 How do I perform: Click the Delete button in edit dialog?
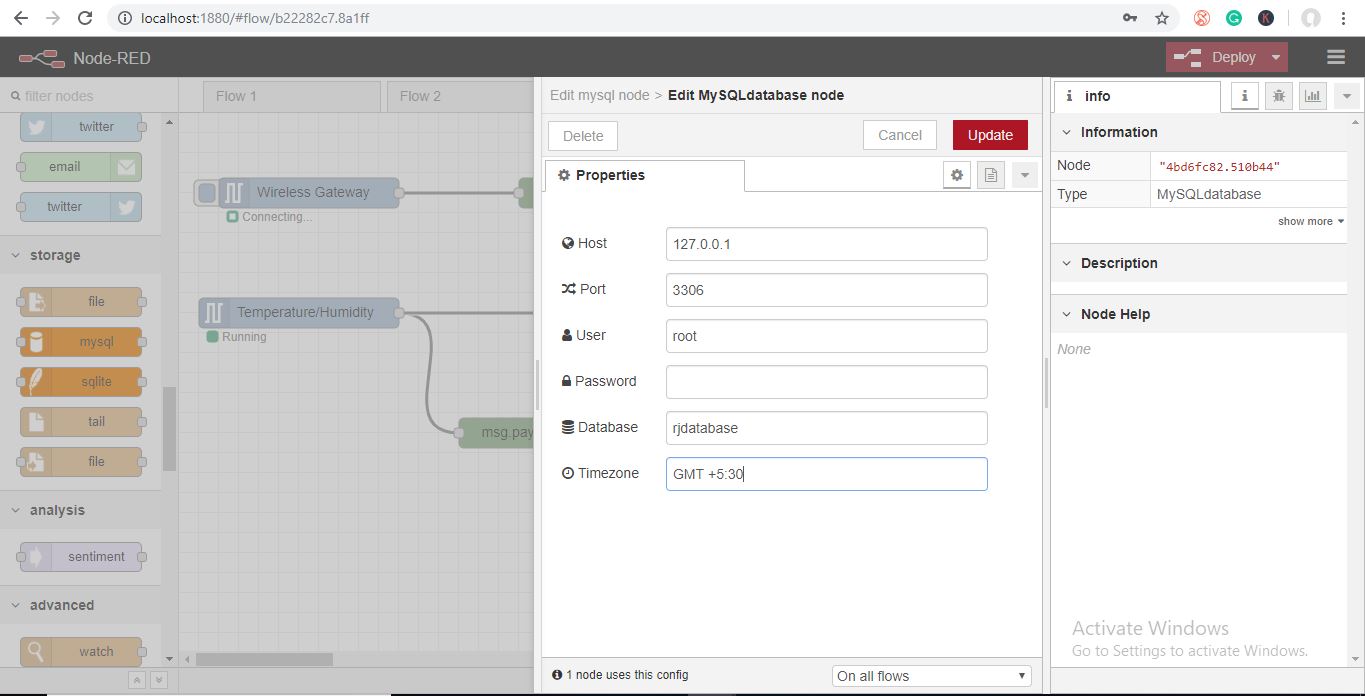coord(583,136)
